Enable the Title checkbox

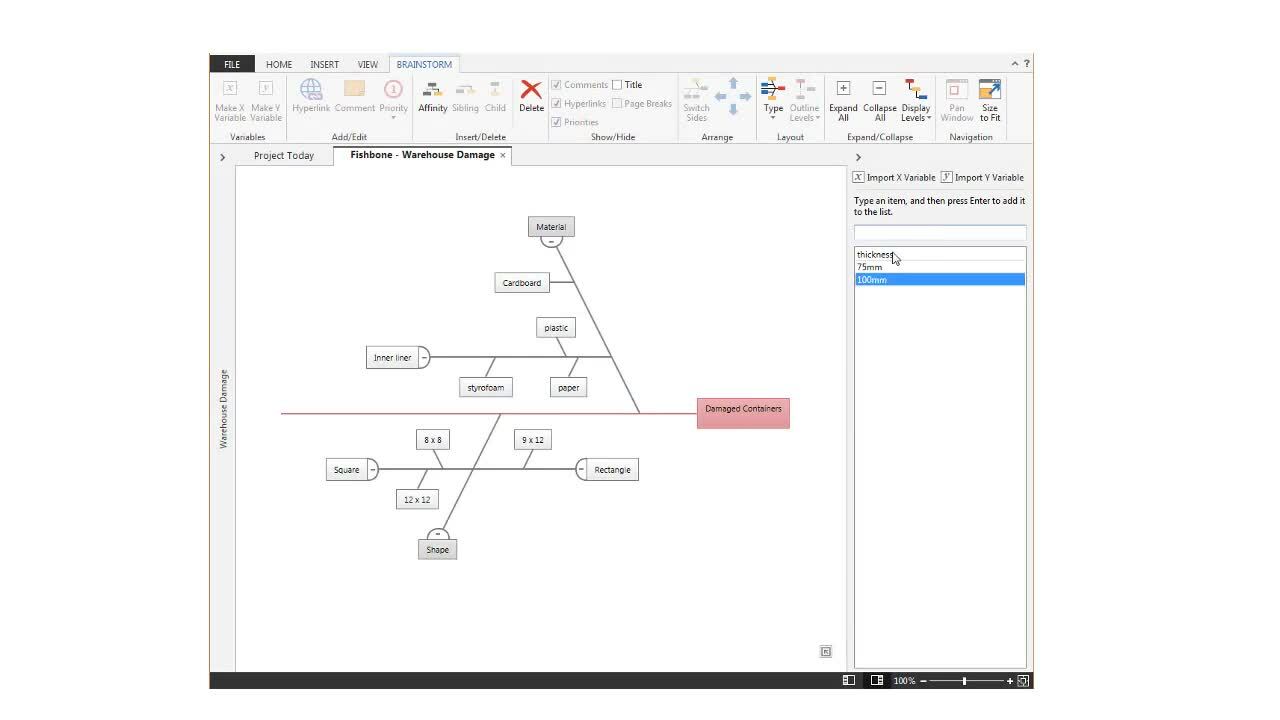617,85
